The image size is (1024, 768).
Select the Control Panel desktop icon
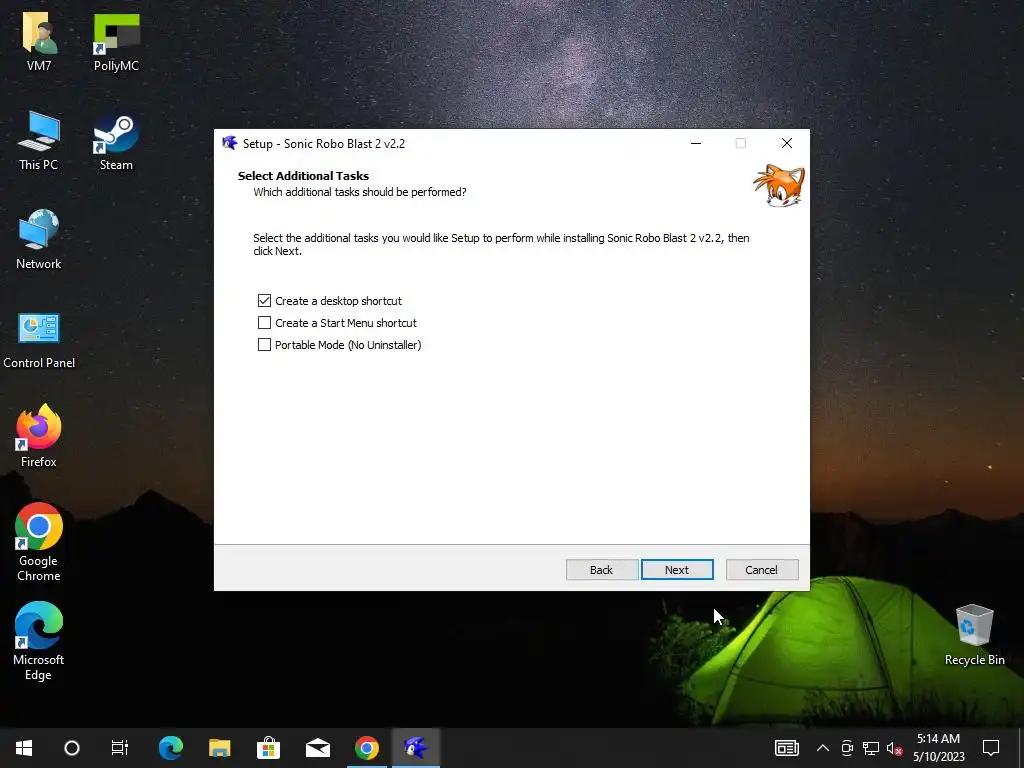click(x=39, y=340)
